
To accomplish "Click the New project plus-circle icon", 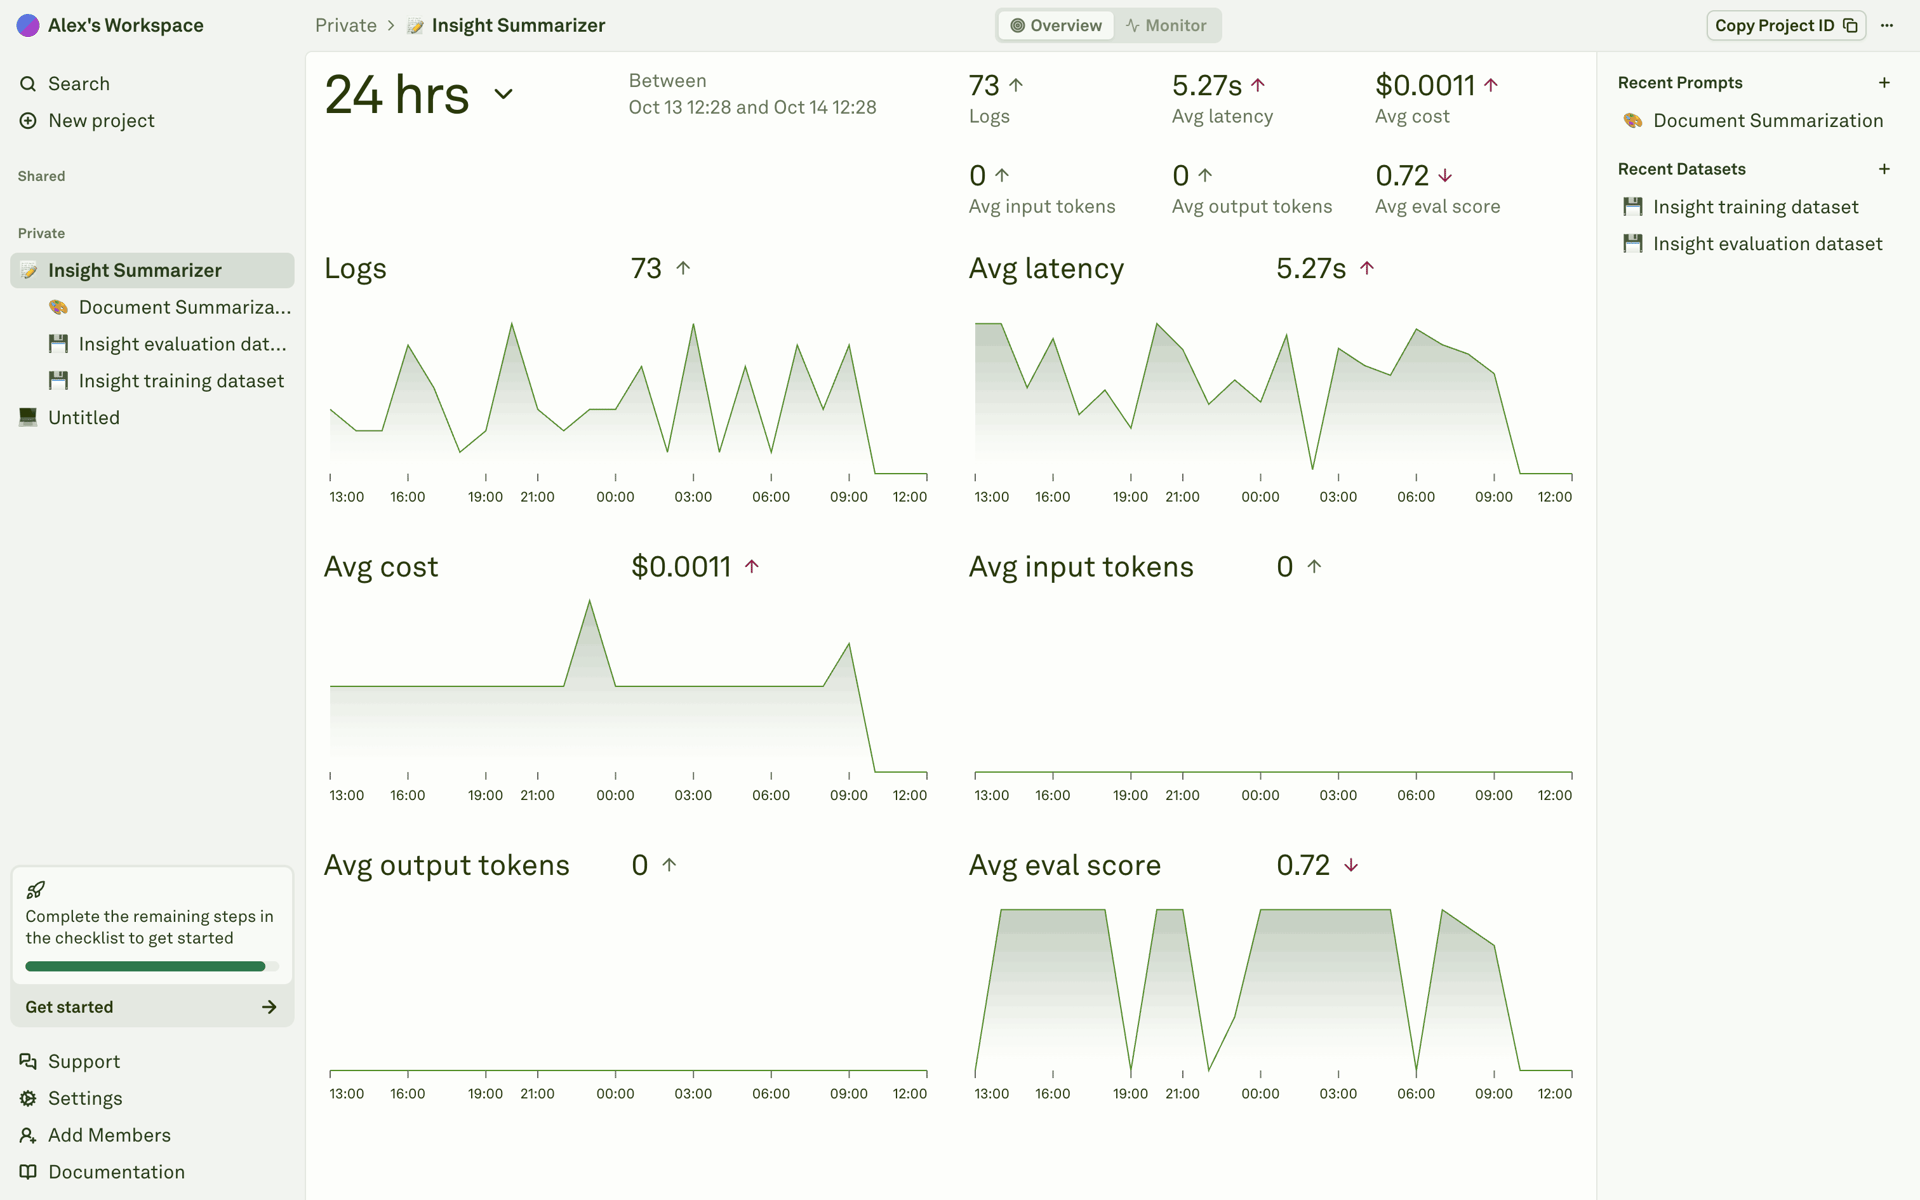I will [28, 121].
